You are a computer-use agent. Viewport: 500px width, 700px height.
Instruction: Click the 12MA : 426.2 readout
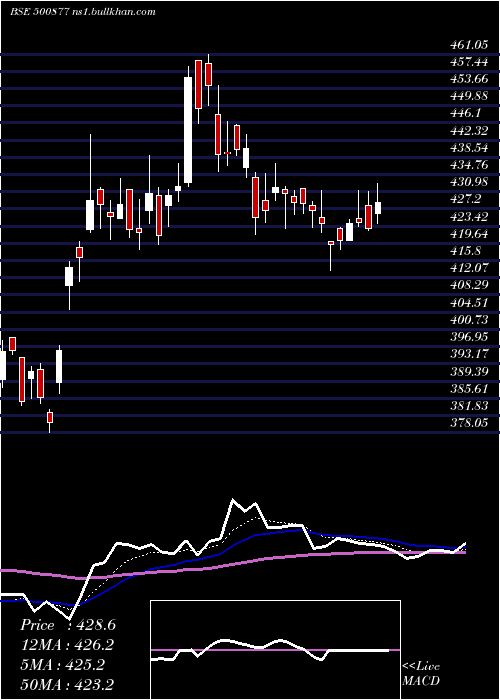[x=67, y=645]
